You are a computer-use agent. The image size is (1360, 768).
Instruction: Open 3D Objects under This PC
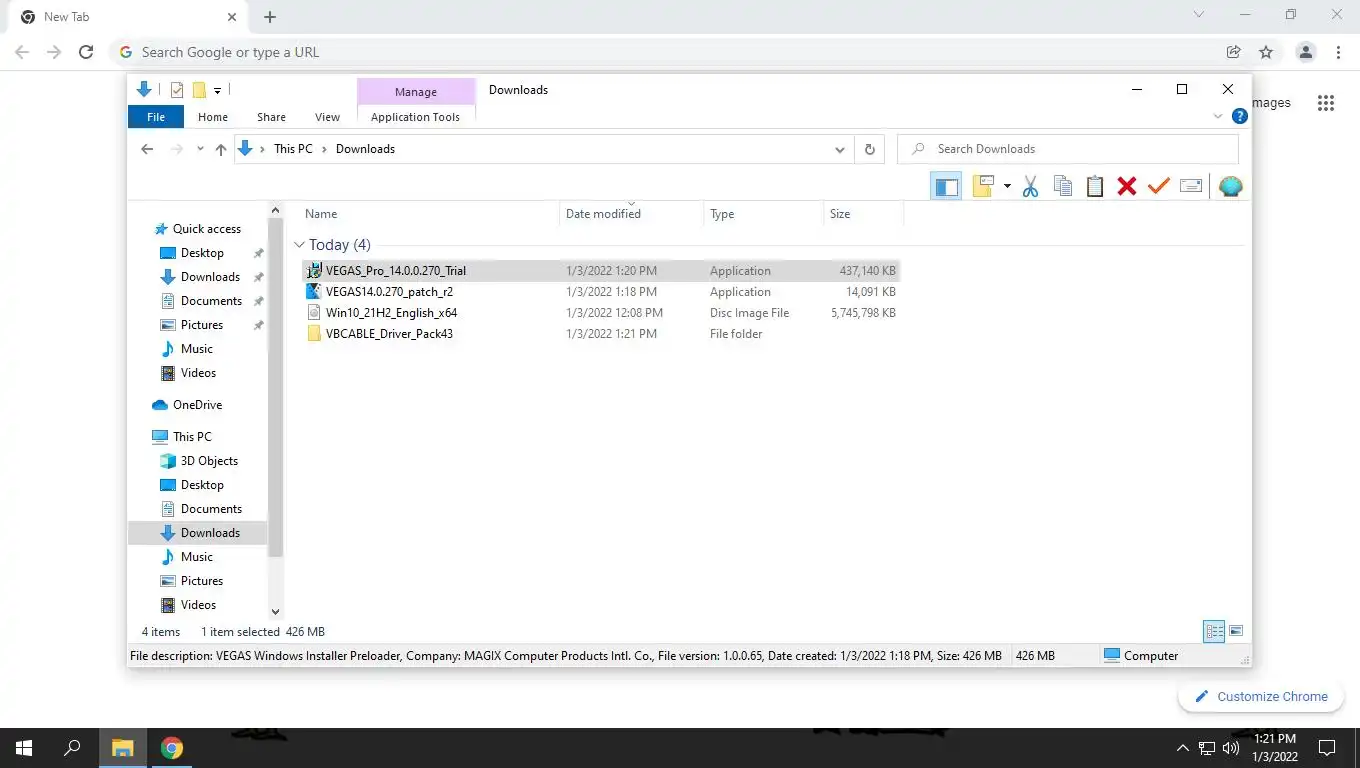(x=209, y=461)
